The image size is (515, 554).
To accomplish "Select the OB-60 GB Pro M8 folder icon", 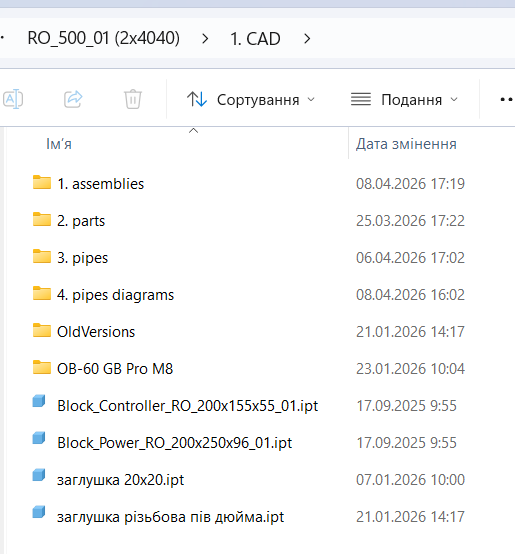I will (42, 367).
